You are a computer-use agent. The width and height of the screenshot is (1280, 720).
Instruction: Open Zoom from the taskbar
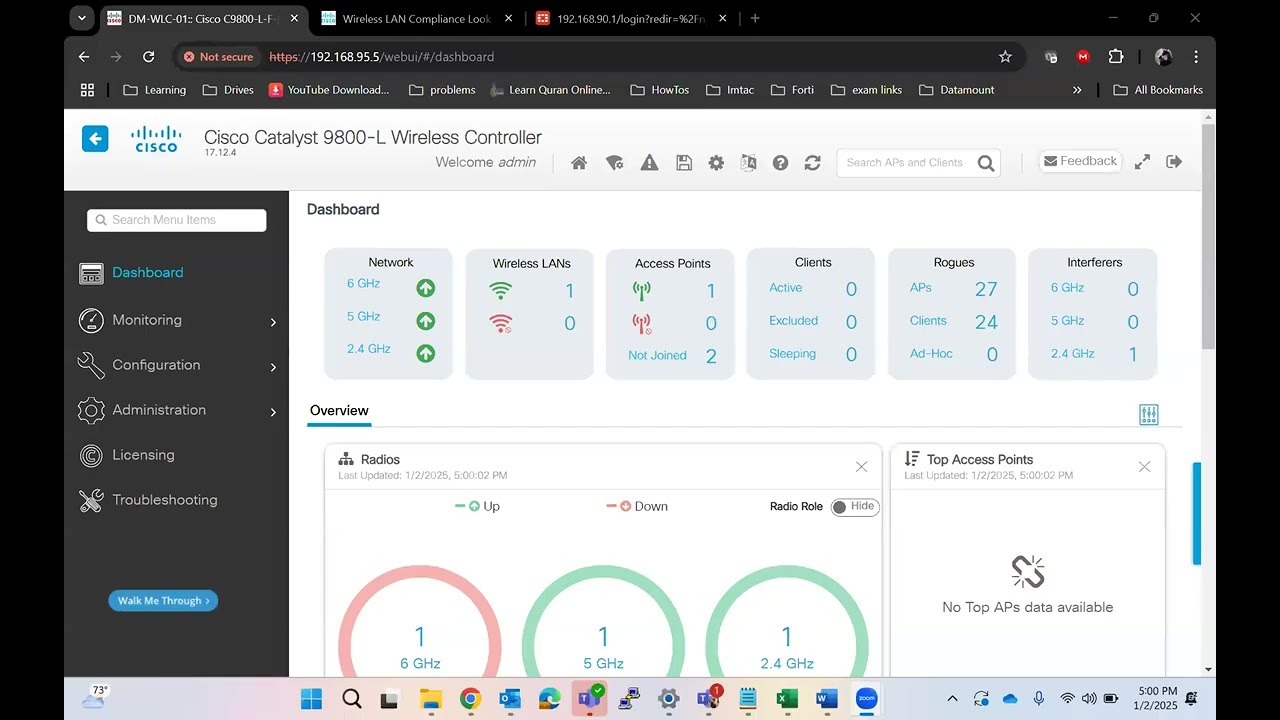[x=866, y=699]
